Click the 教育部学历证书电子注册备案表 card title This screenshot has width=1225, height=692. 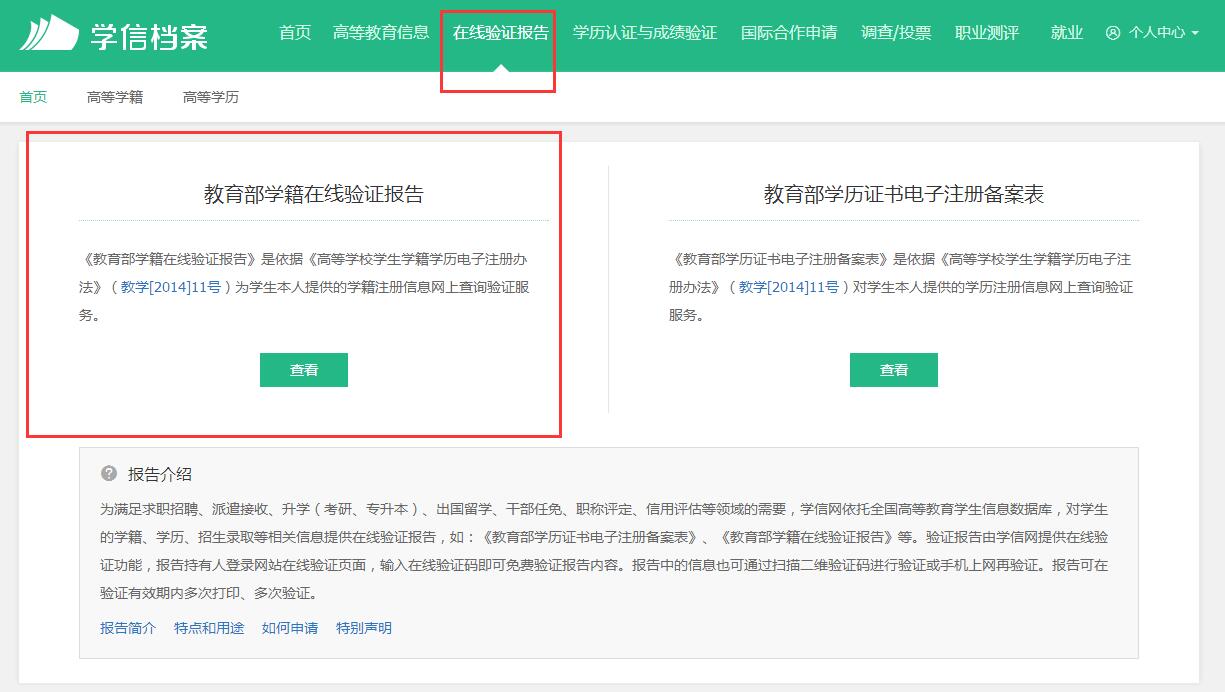click(904, 194)
